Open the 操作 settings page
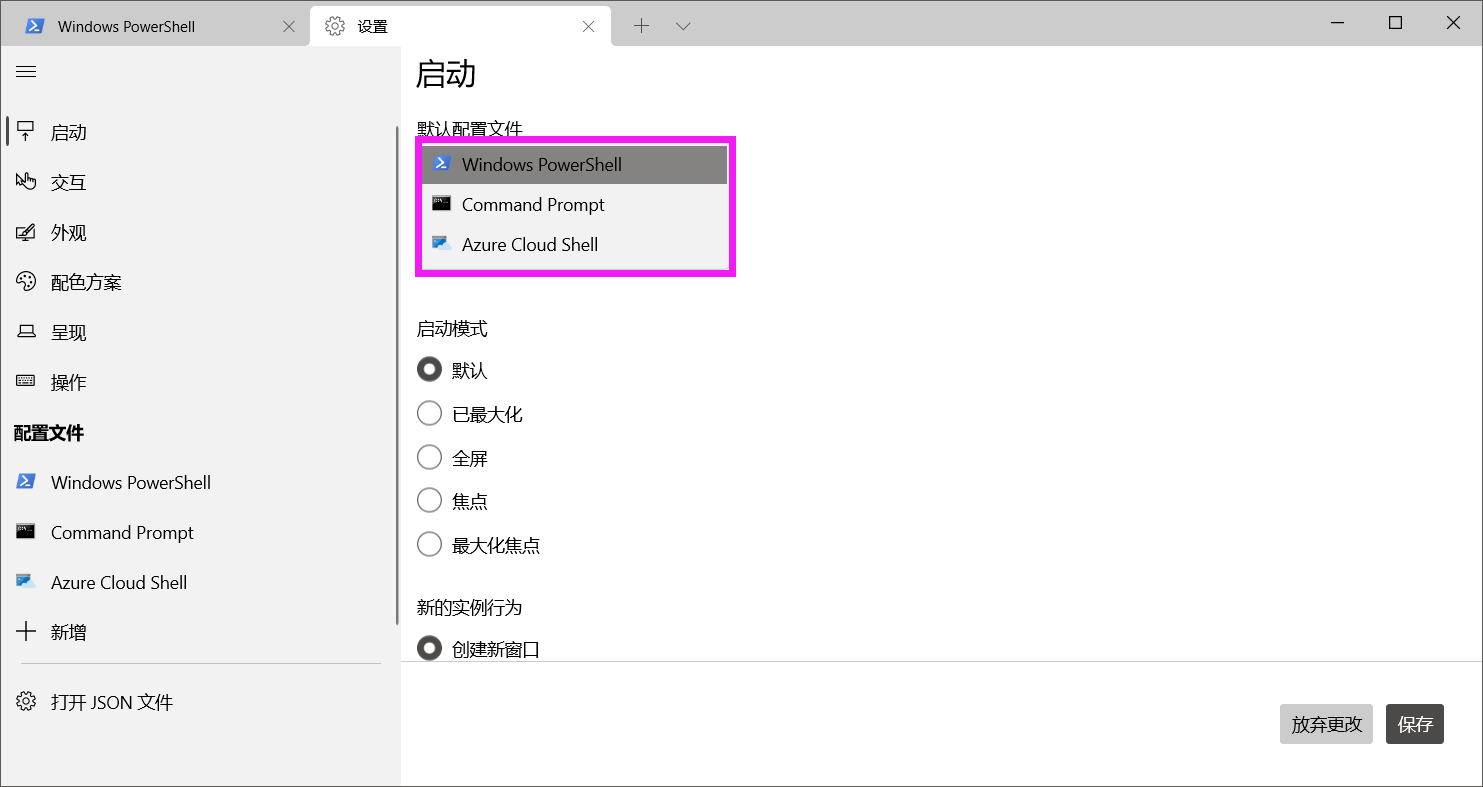Image resolution: width=1483 pixels, height=787 pixels. 200,382
